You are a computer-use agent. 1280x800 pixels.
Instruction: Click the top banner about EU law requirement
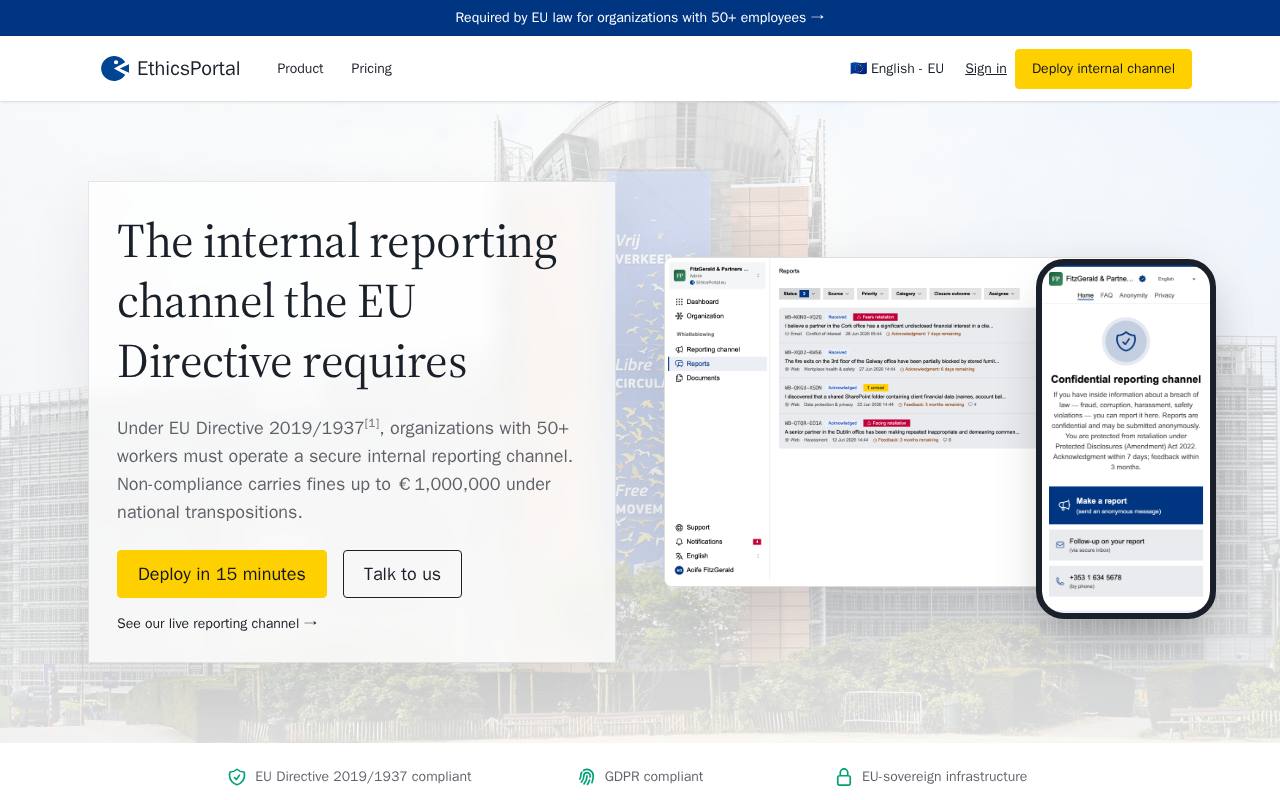point(640,17)
